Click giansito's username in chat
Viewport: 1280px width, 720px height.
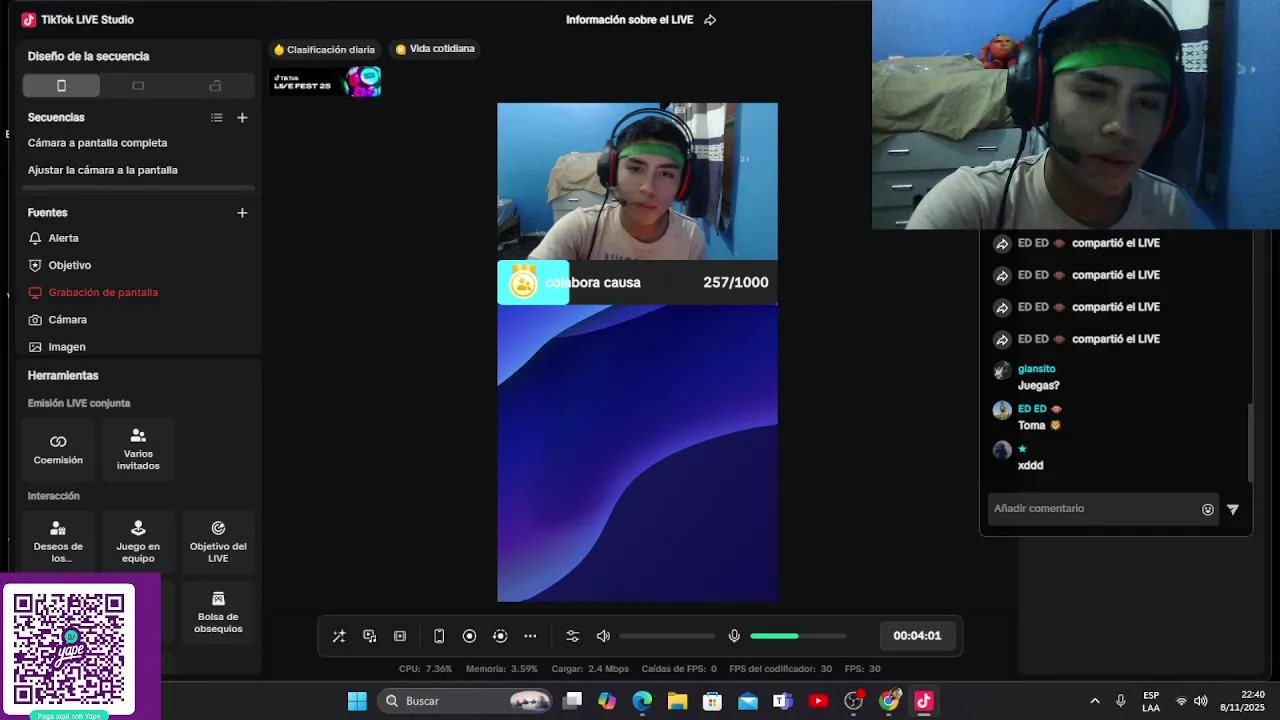(x=1037, y=369)
